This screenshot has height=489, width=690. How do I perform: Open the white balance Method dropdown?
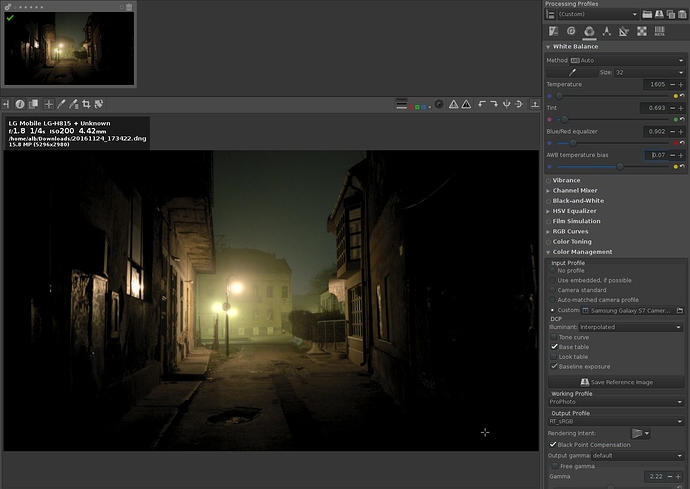coord(626,60)
